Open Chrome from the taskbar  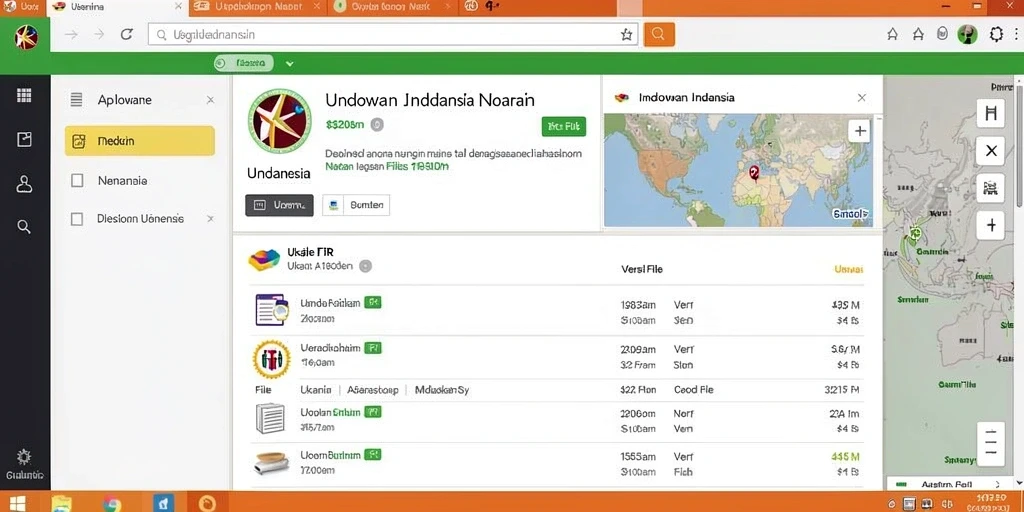click(112, 503)
